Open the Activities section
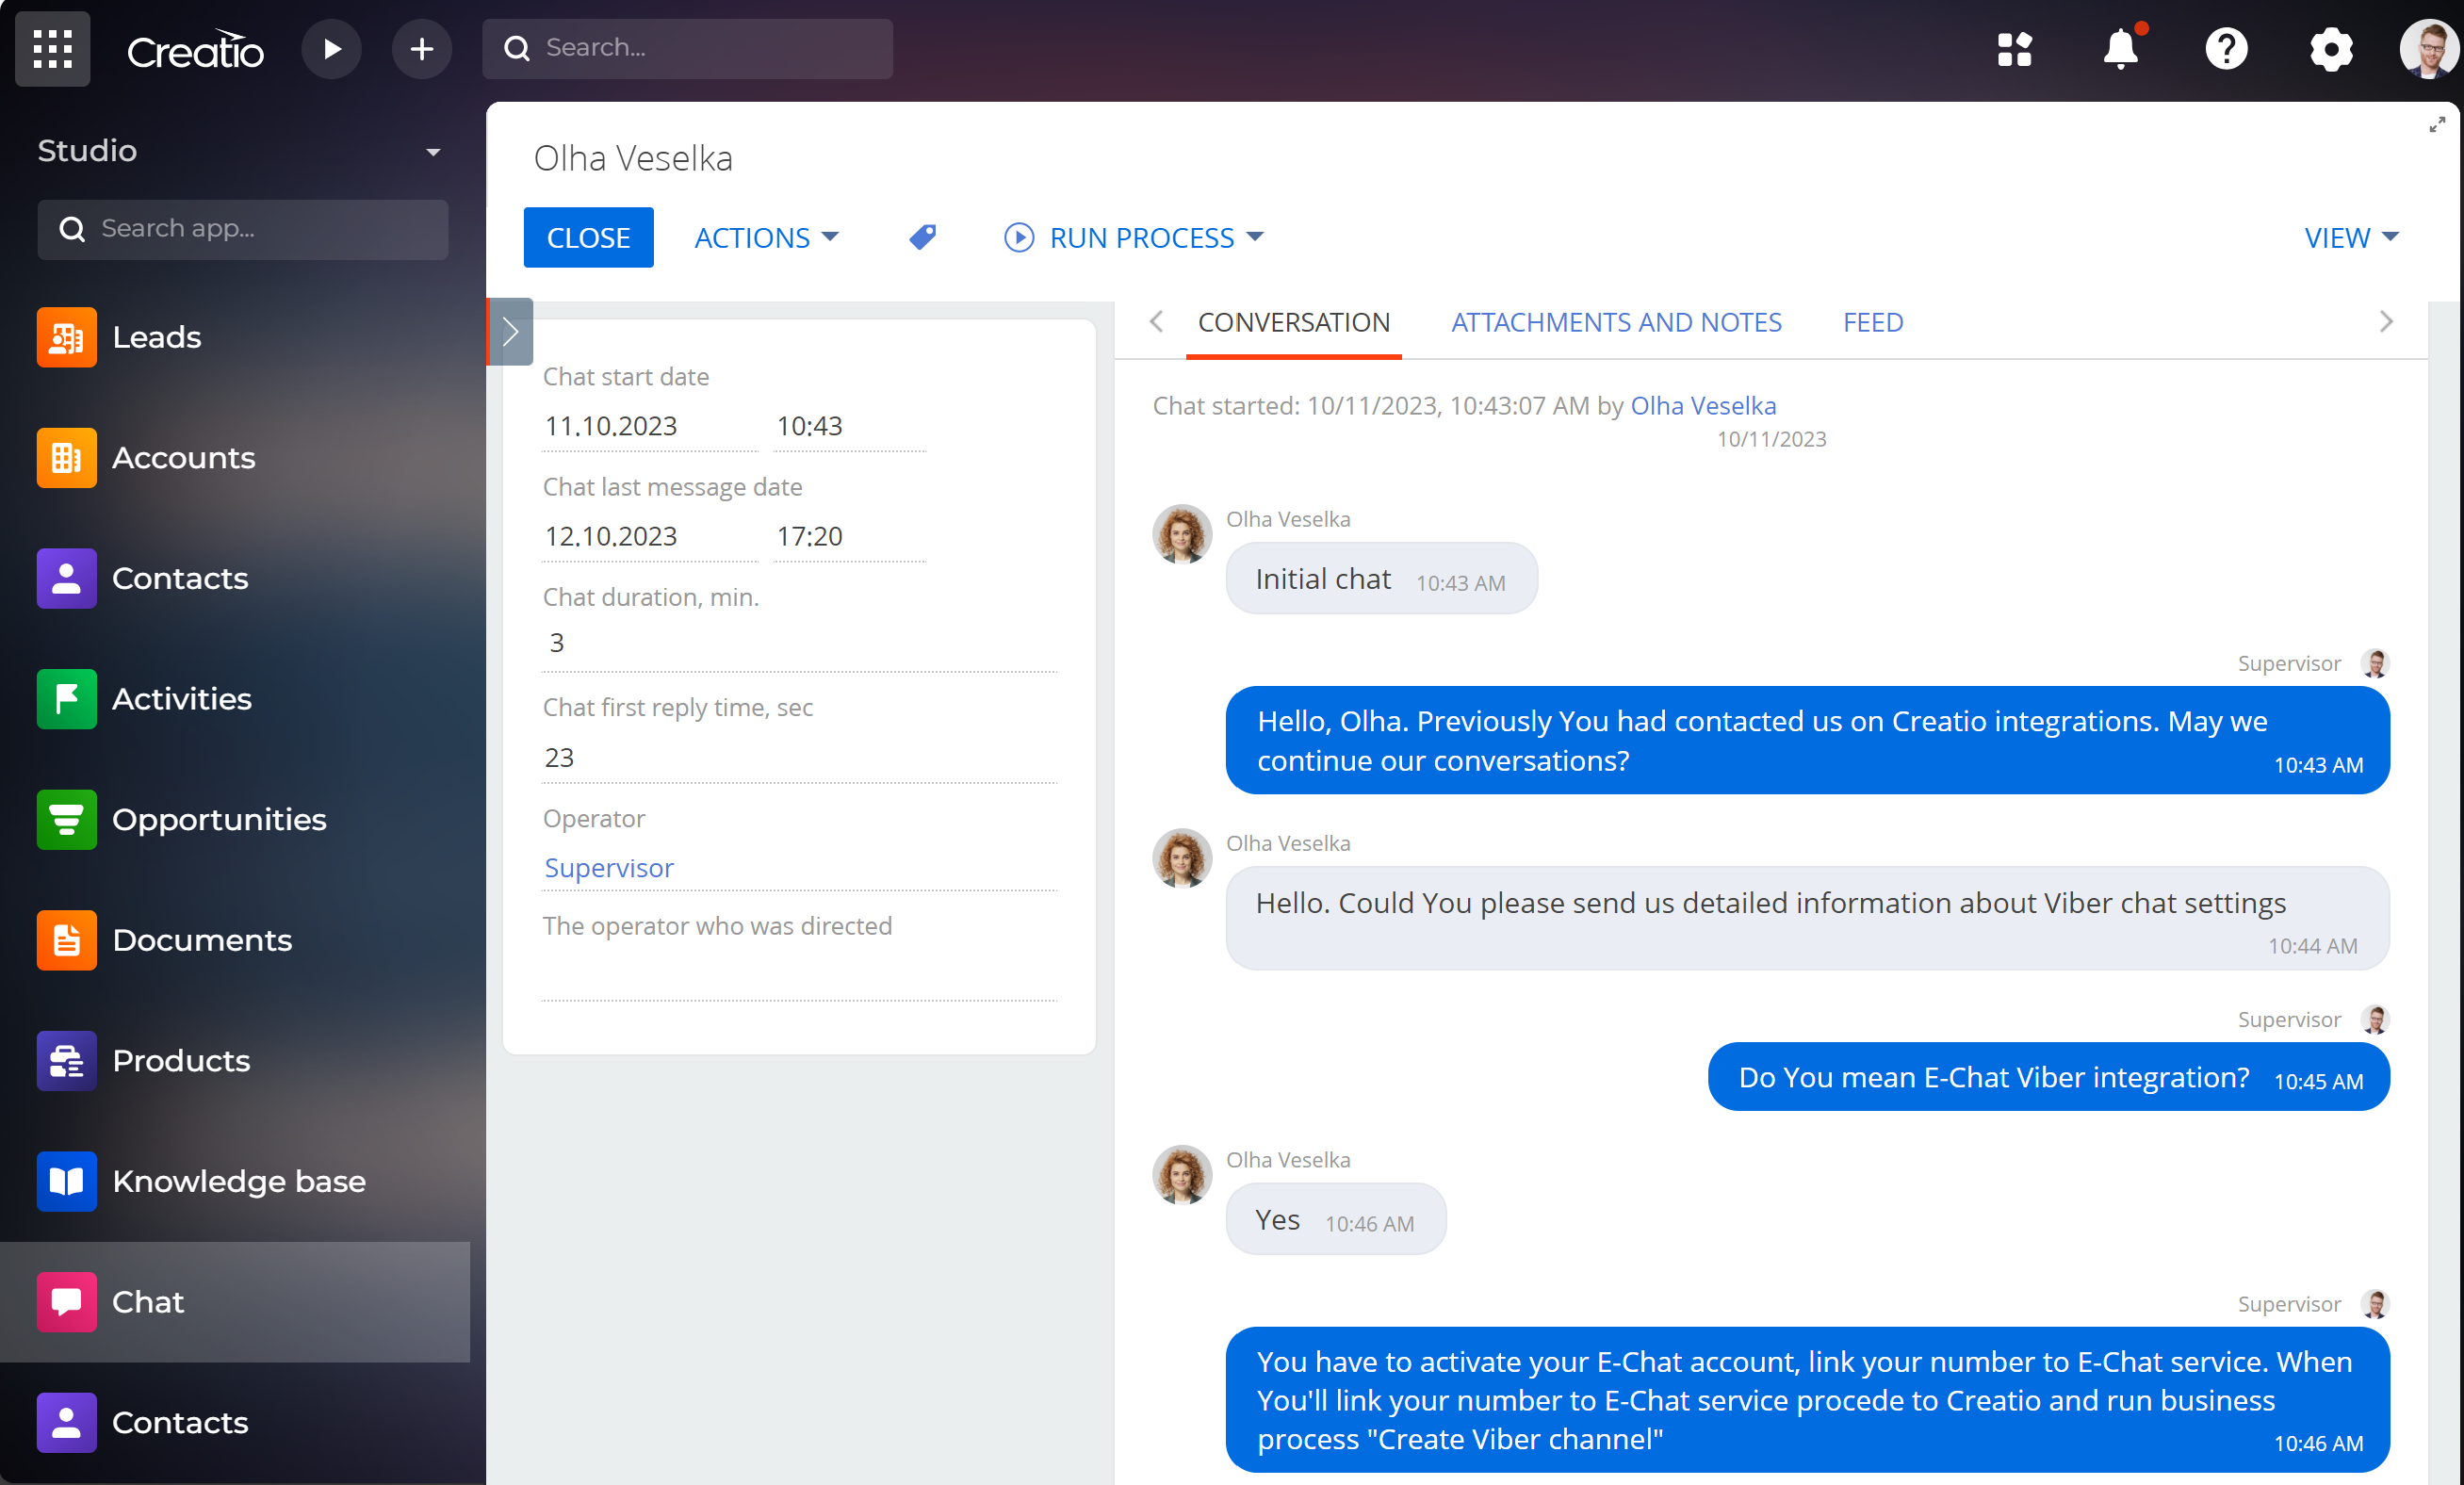 pos(182,699)
